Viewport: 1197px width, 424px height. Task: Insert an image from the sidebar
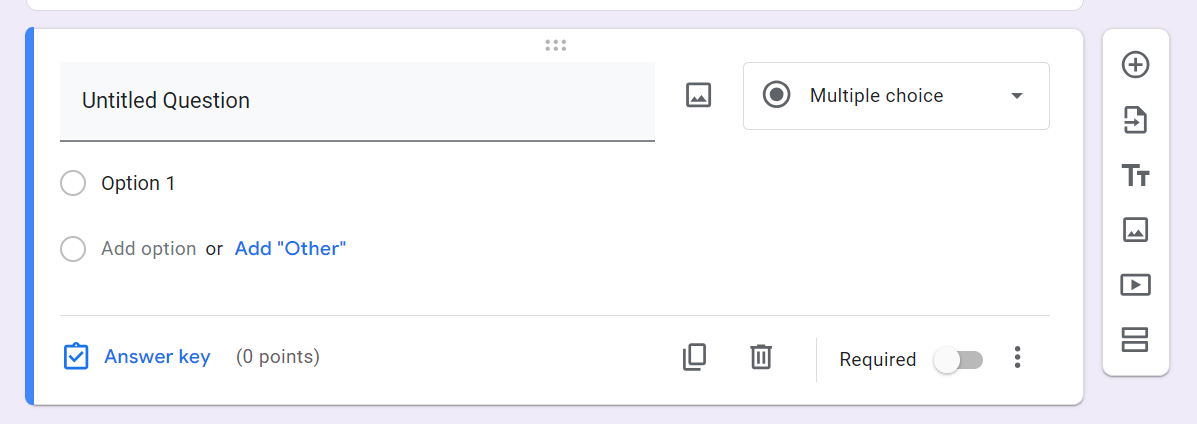(1135, 230)
